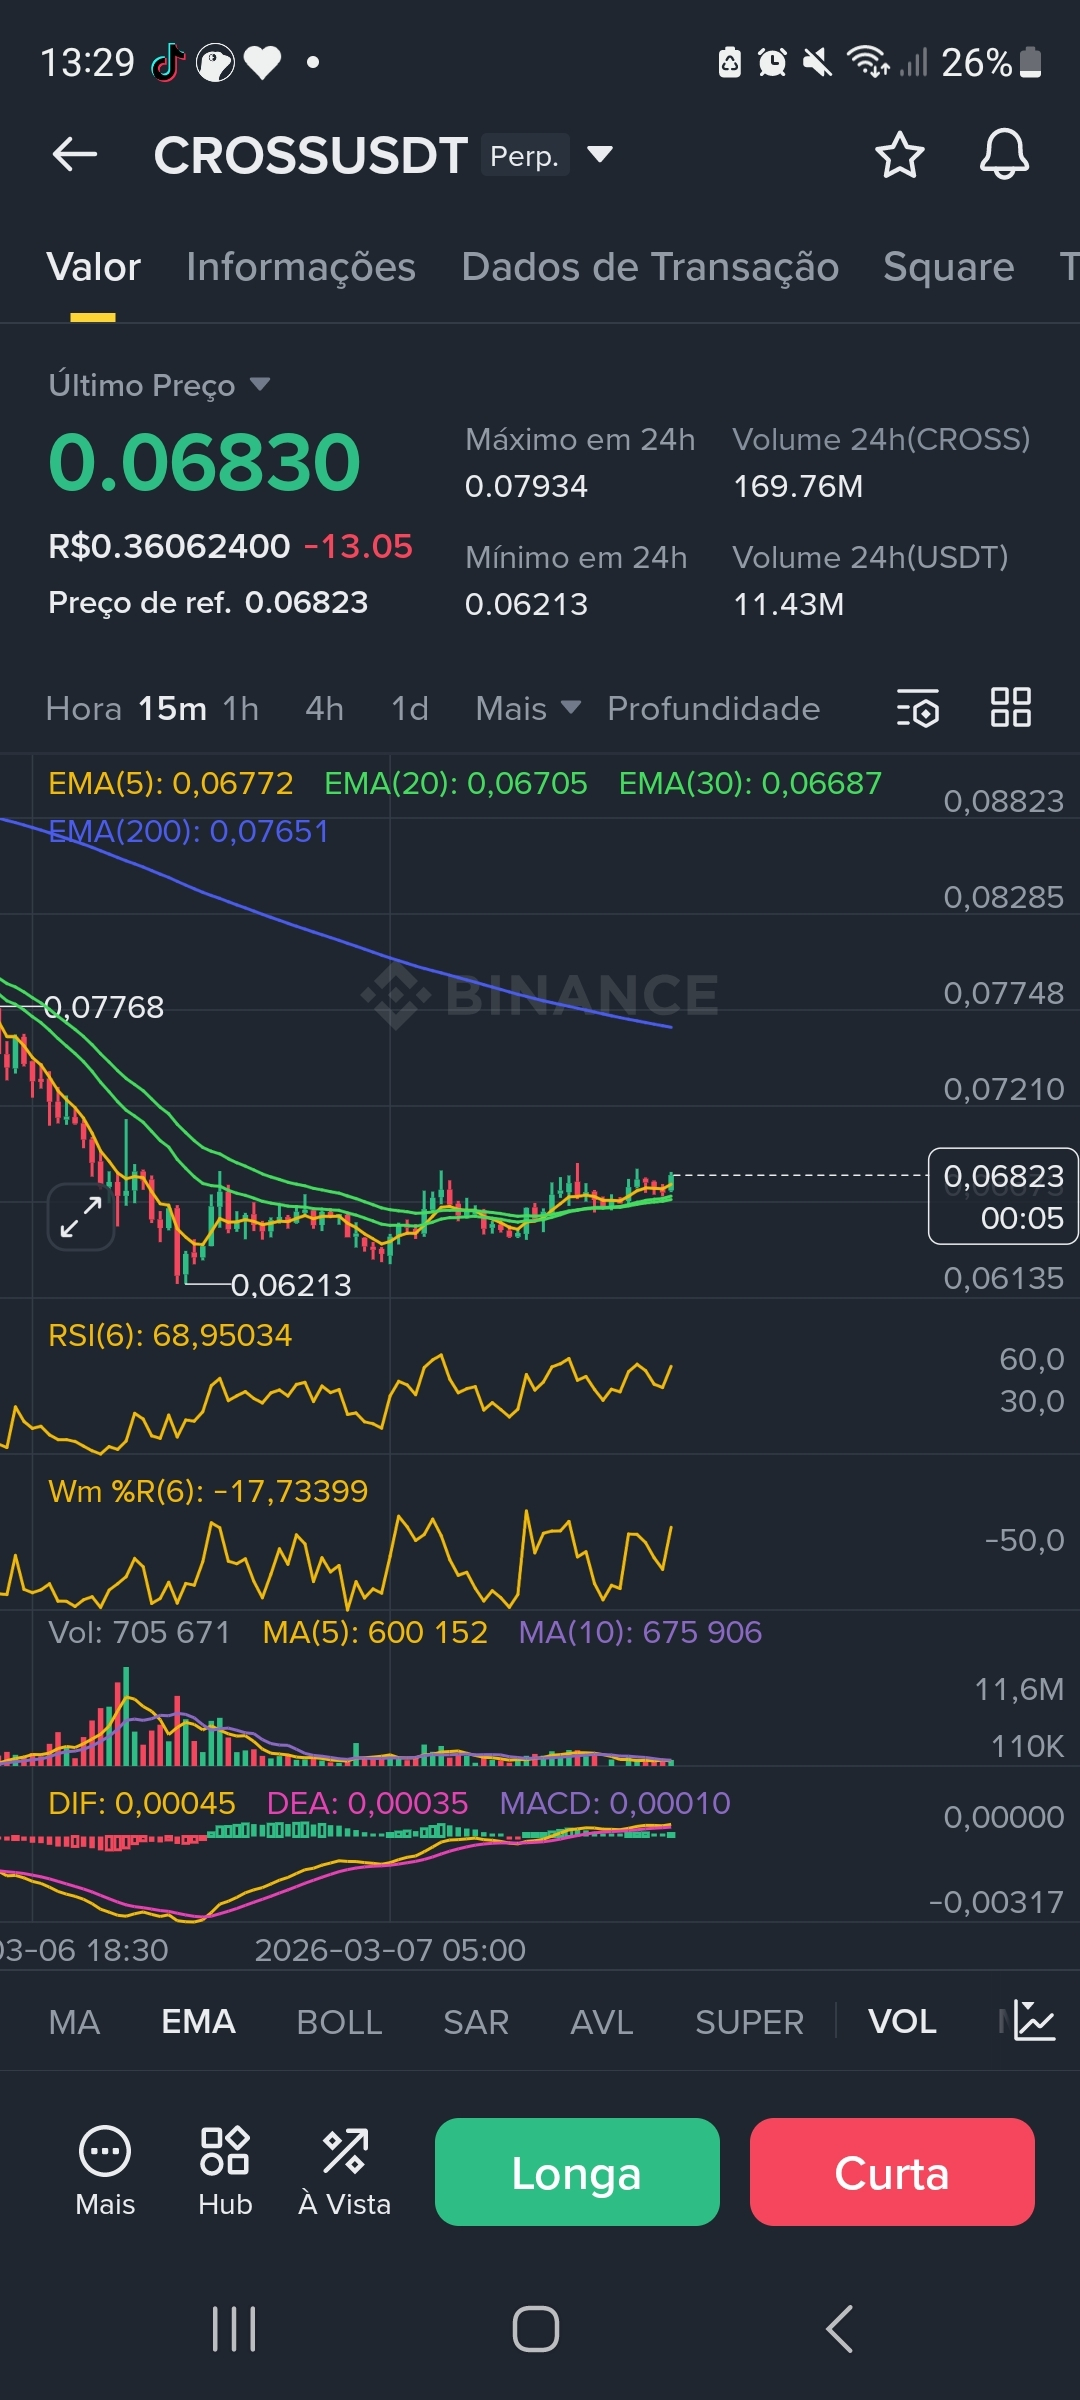Select the Hora timeframe
Image resolution: width=1080 pixels, height=2400 pixels.
83,708
